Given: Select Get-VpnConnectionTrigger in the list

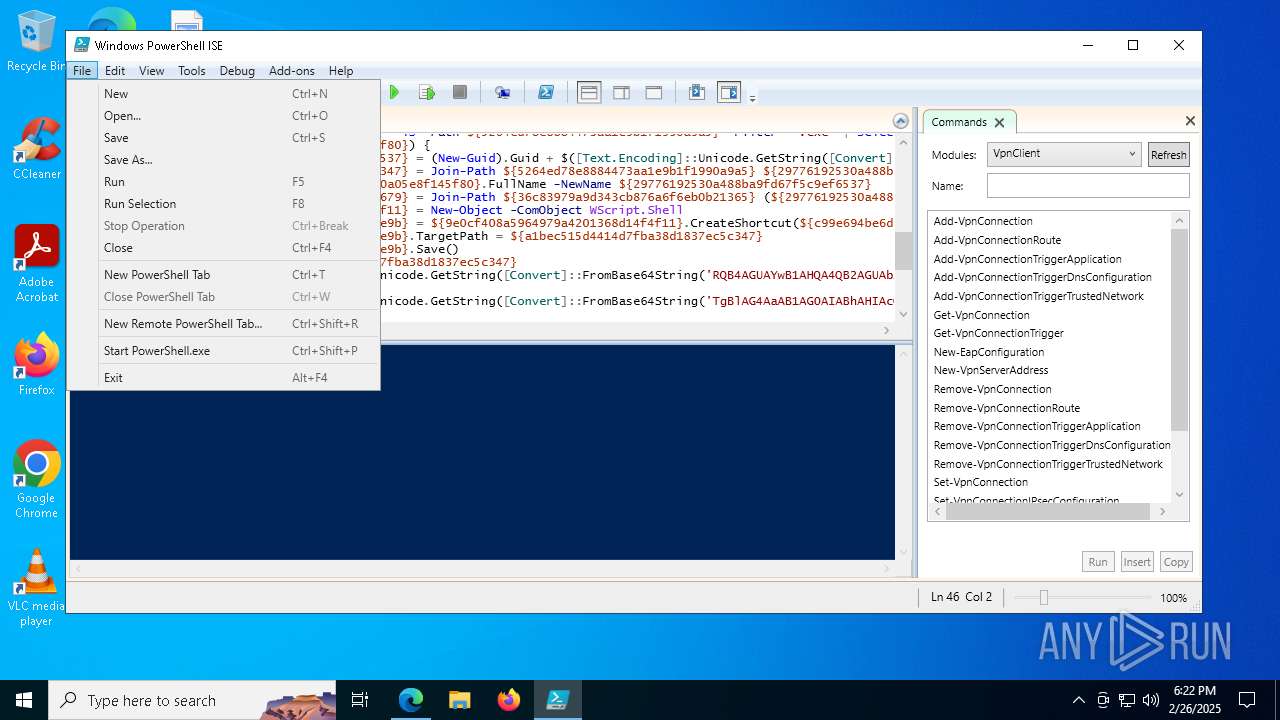Looking at the screenshot, I should (998, 333).
